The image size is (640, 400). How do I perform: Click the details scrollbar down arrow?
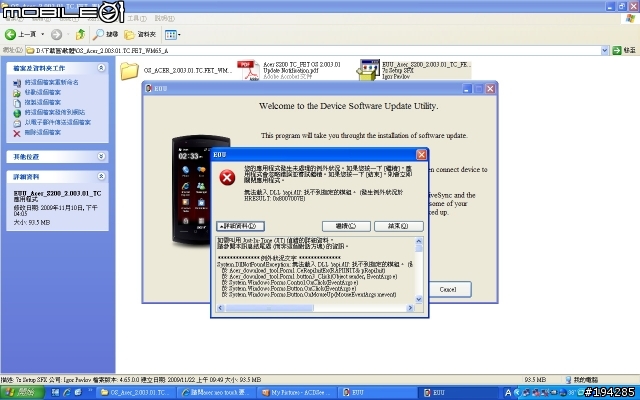point(418,299)
